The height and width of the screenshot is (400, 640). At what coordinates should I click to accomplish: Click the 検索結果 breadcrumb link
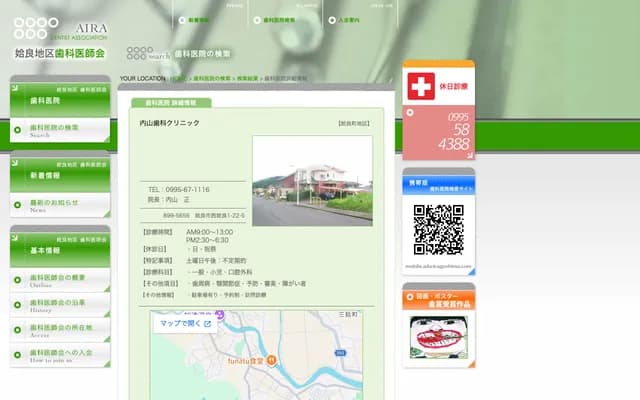click(x=247, y=78)
